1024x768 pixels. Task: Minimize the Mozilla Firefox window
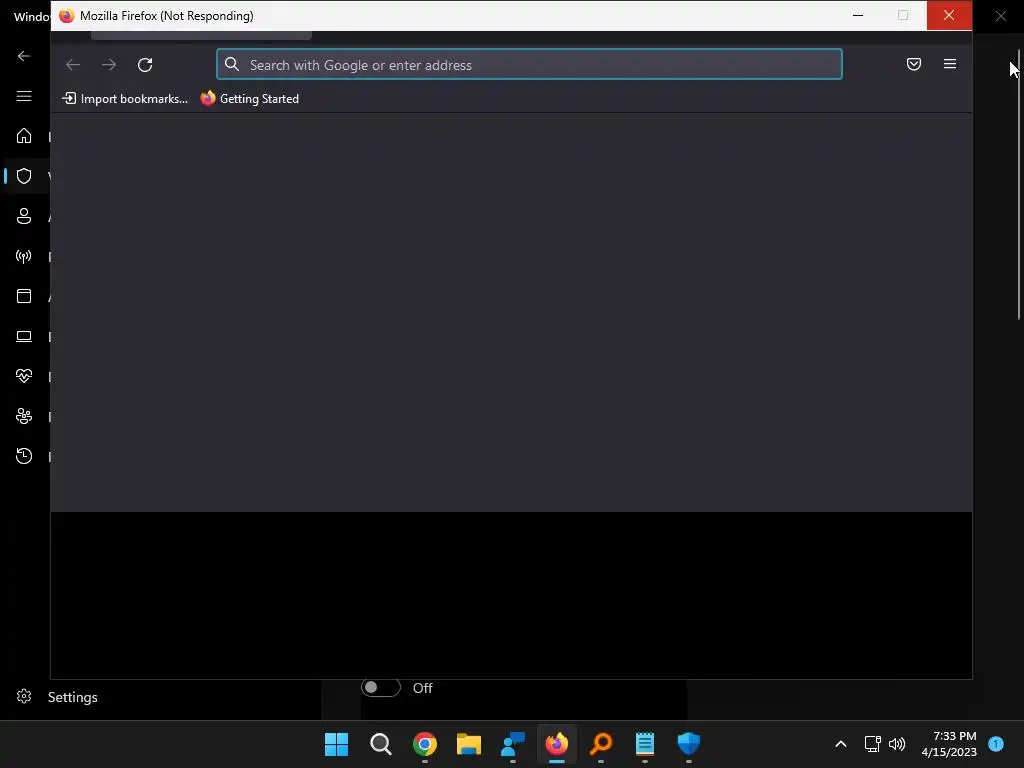(x=858, y=15)
